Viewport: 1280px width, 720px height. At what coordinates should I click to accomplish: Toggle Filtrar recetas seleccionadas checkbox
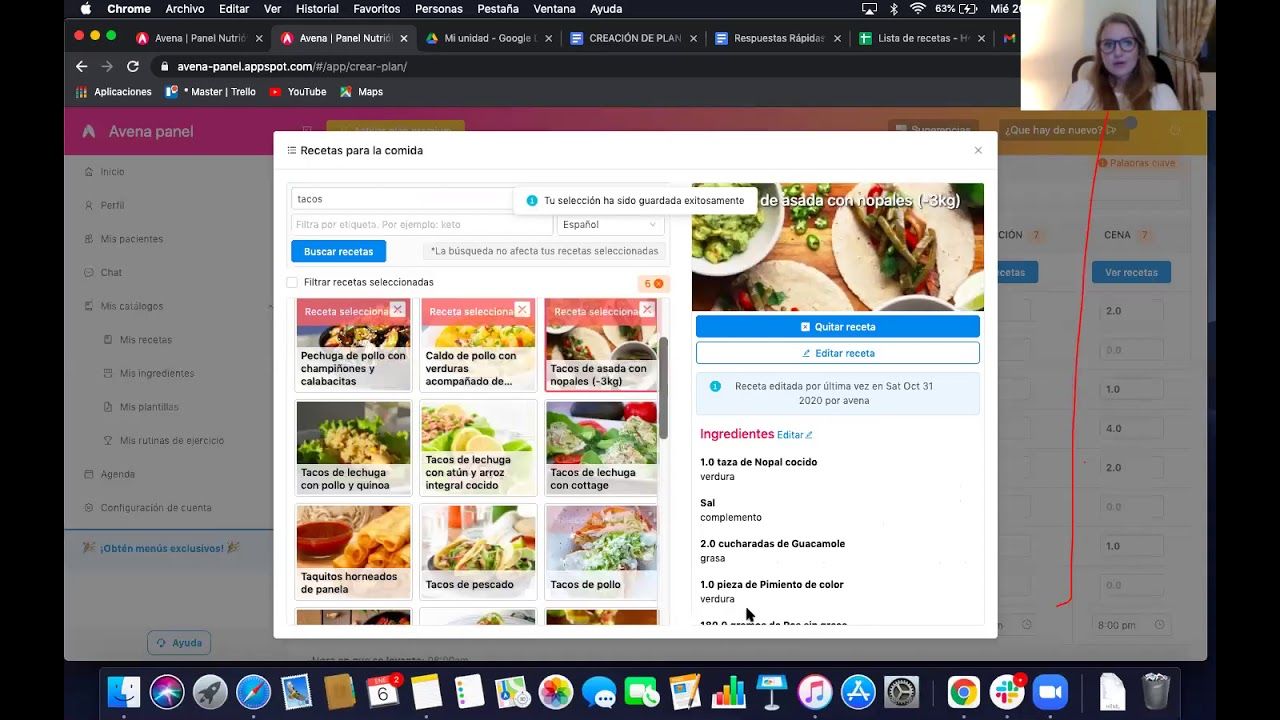click(292, 283)
